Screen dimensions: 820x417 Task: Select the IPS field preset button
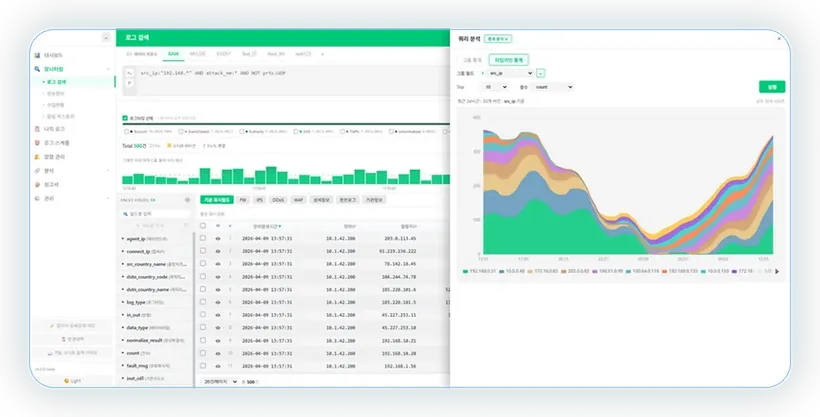tap(259, 200)
